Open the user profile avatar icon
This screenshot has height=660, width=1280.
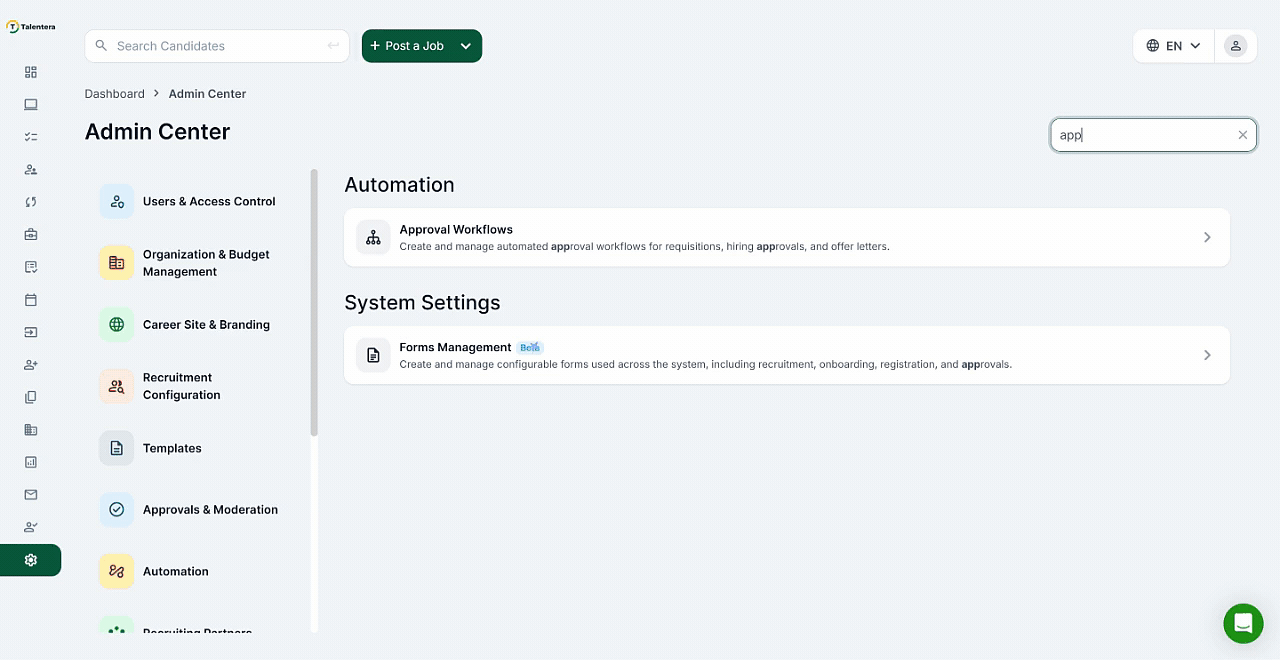pos(1236,46)
